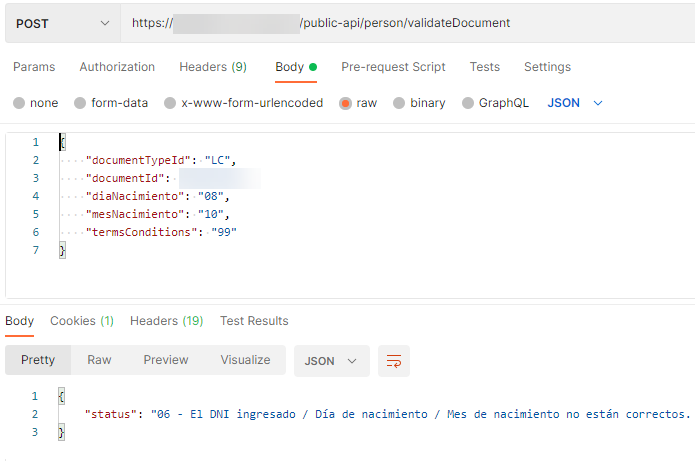Click the "termsConditions" key in request body
Screen dimensions: 695x461
[x=141, y=232]
